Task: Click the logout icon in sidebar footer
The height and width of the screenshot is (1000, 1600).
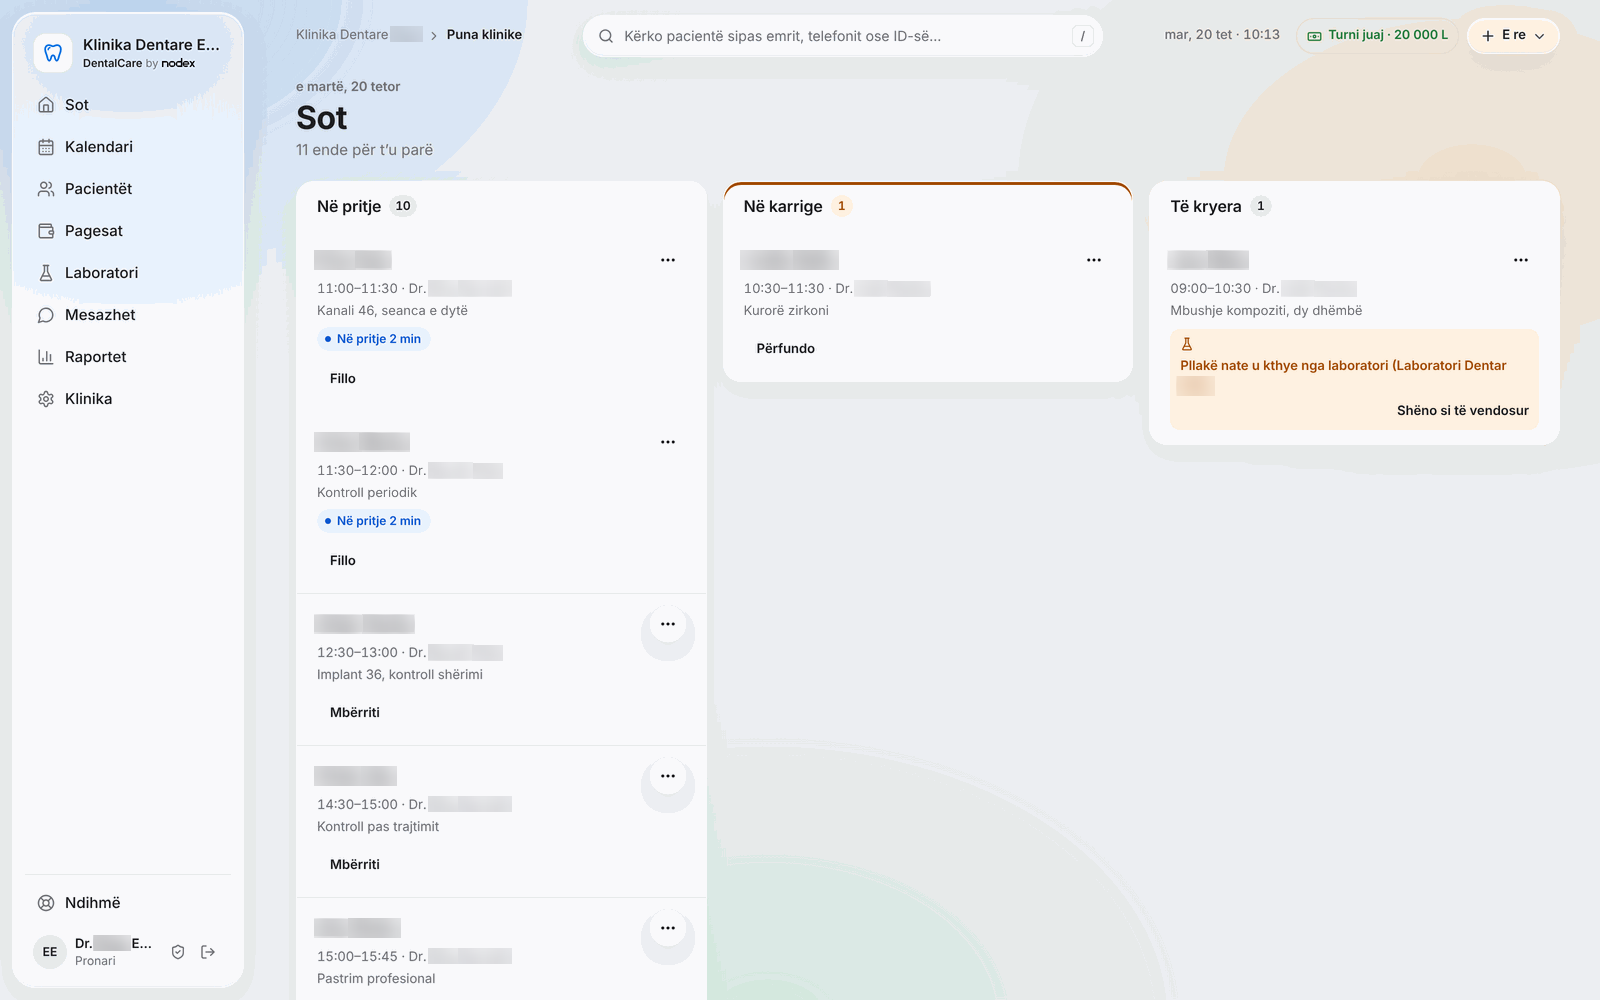Action: click(208, 952)
